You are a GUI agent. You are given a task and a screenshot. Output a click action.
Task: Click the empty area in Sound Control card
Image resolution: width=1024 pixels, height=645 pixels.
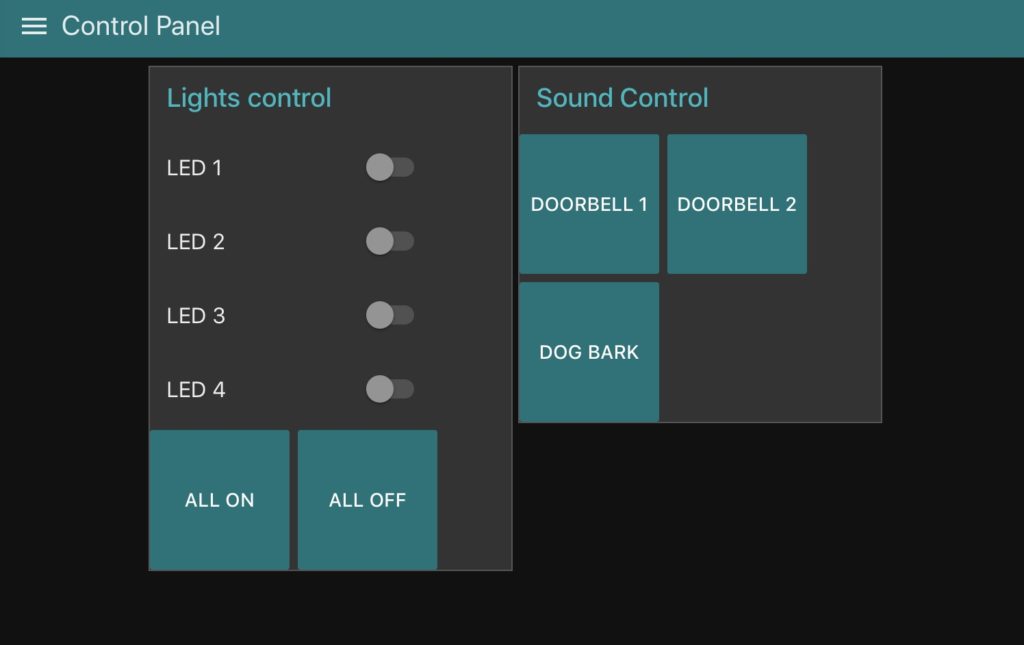769,352
